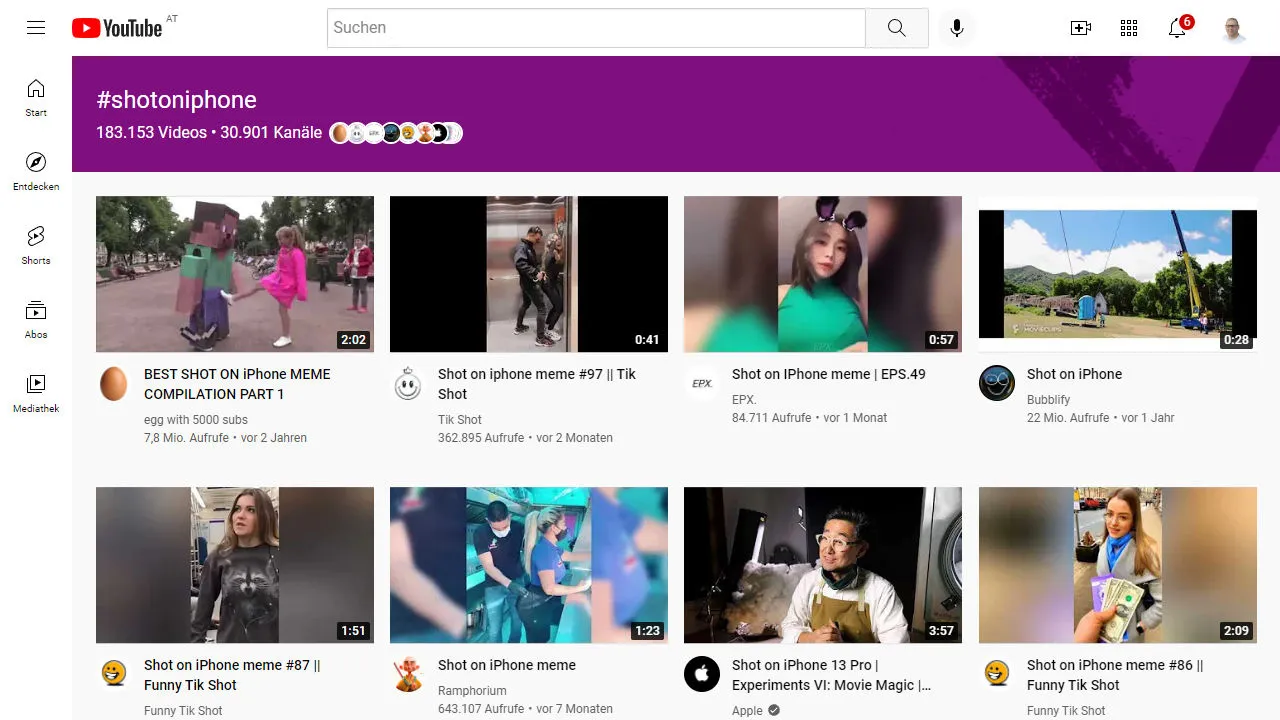Open Funny Tik Shot avatar beside meme #87
The image size is (1280, 720).
pos(114,674)
